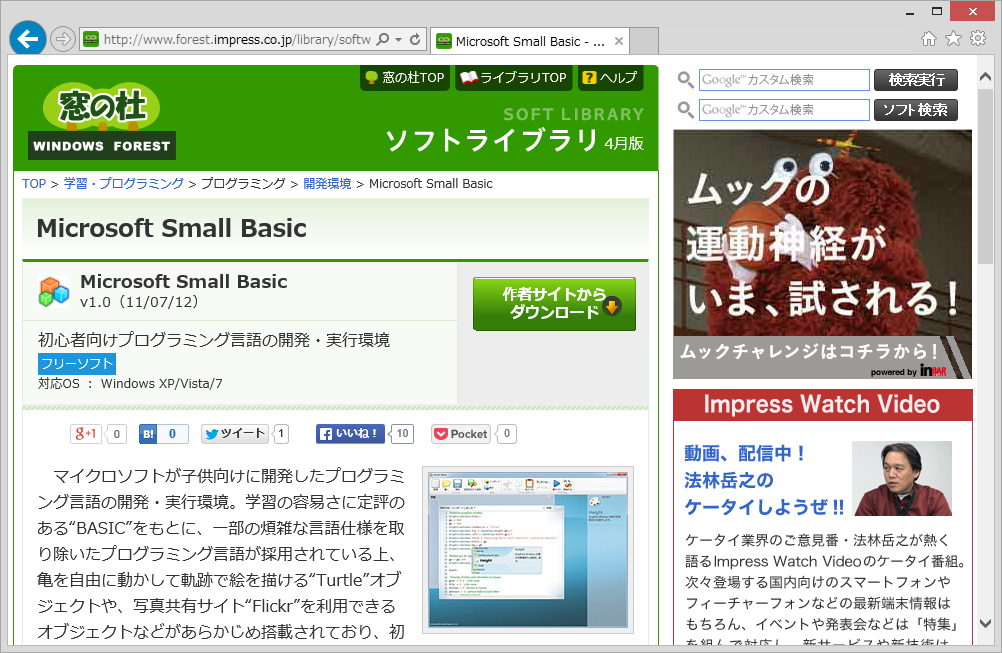Click the 窓の杜 Windows Forest logo
The height and width of the screenshot is (653, 1002).
coord(102,121)
